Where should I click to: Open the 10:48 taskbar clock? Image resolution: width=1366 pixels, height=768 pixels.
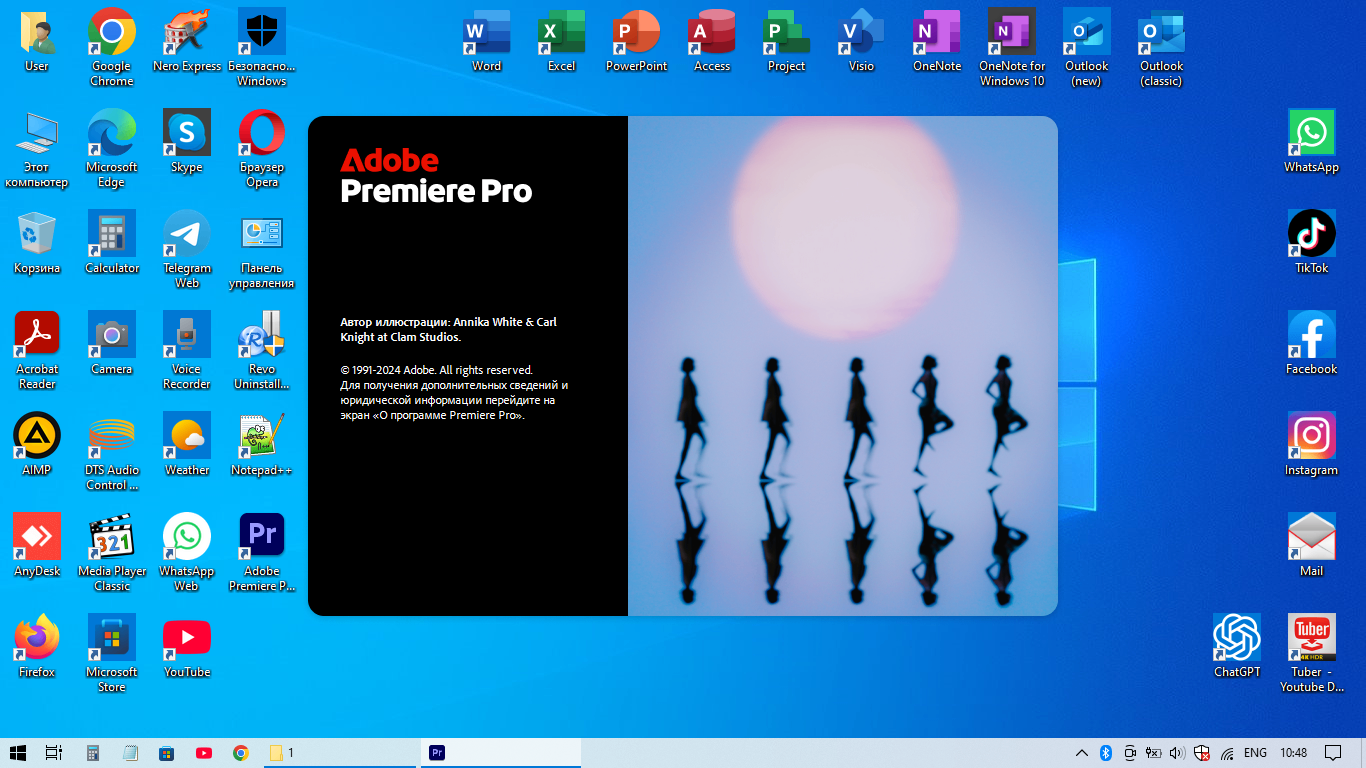point(1293,753)
